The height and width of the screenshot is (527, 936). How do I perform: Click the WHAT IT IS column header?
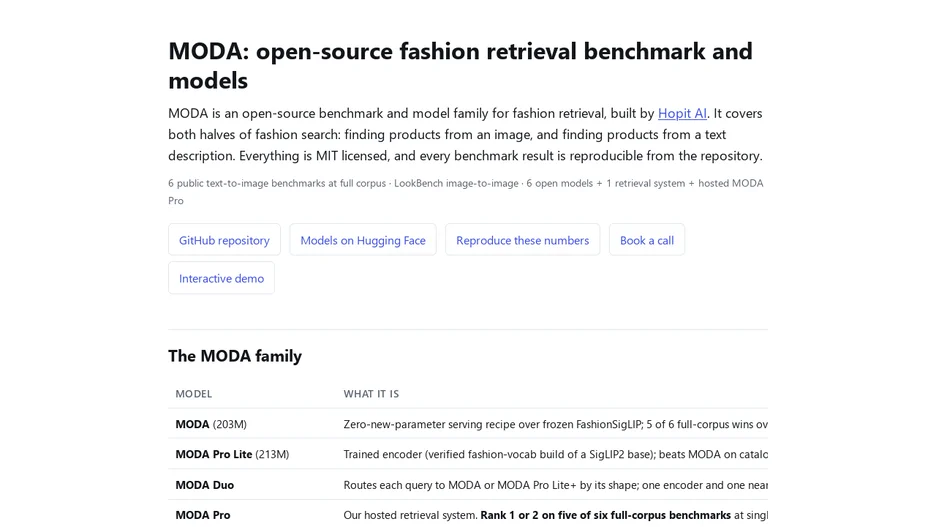371,394
